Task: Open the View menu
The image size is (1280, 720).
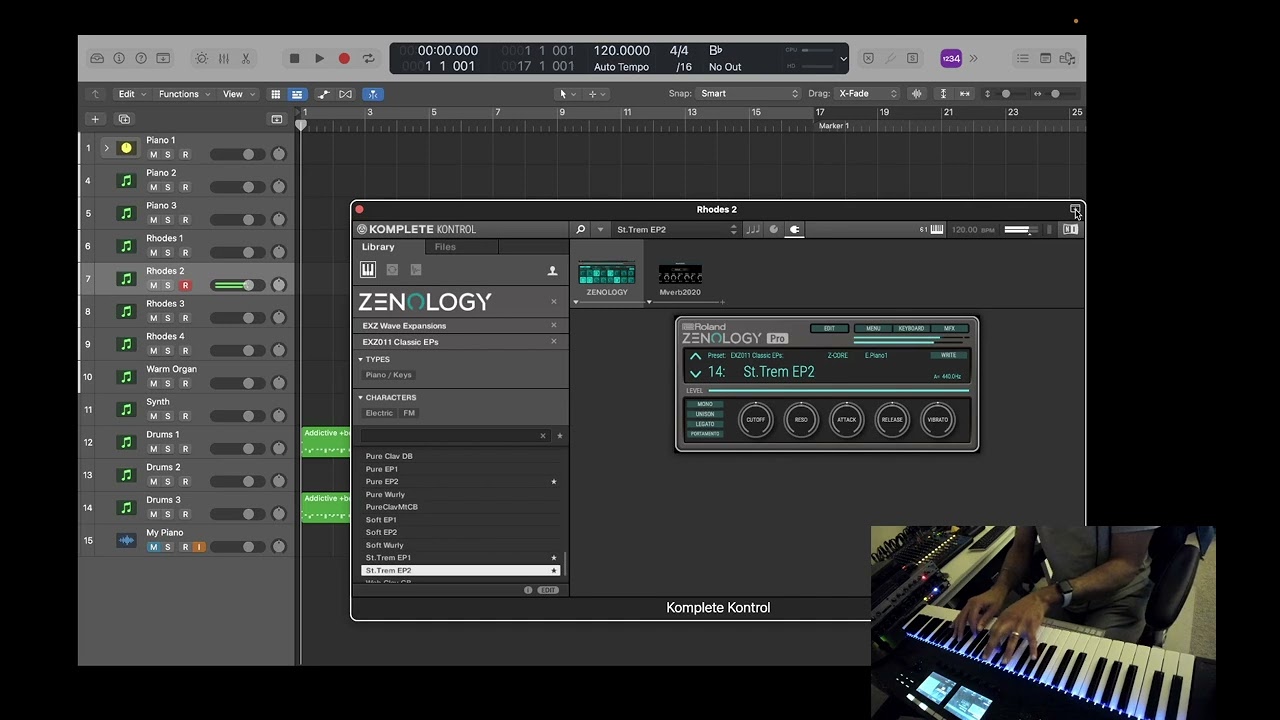Action: [238, 94]
